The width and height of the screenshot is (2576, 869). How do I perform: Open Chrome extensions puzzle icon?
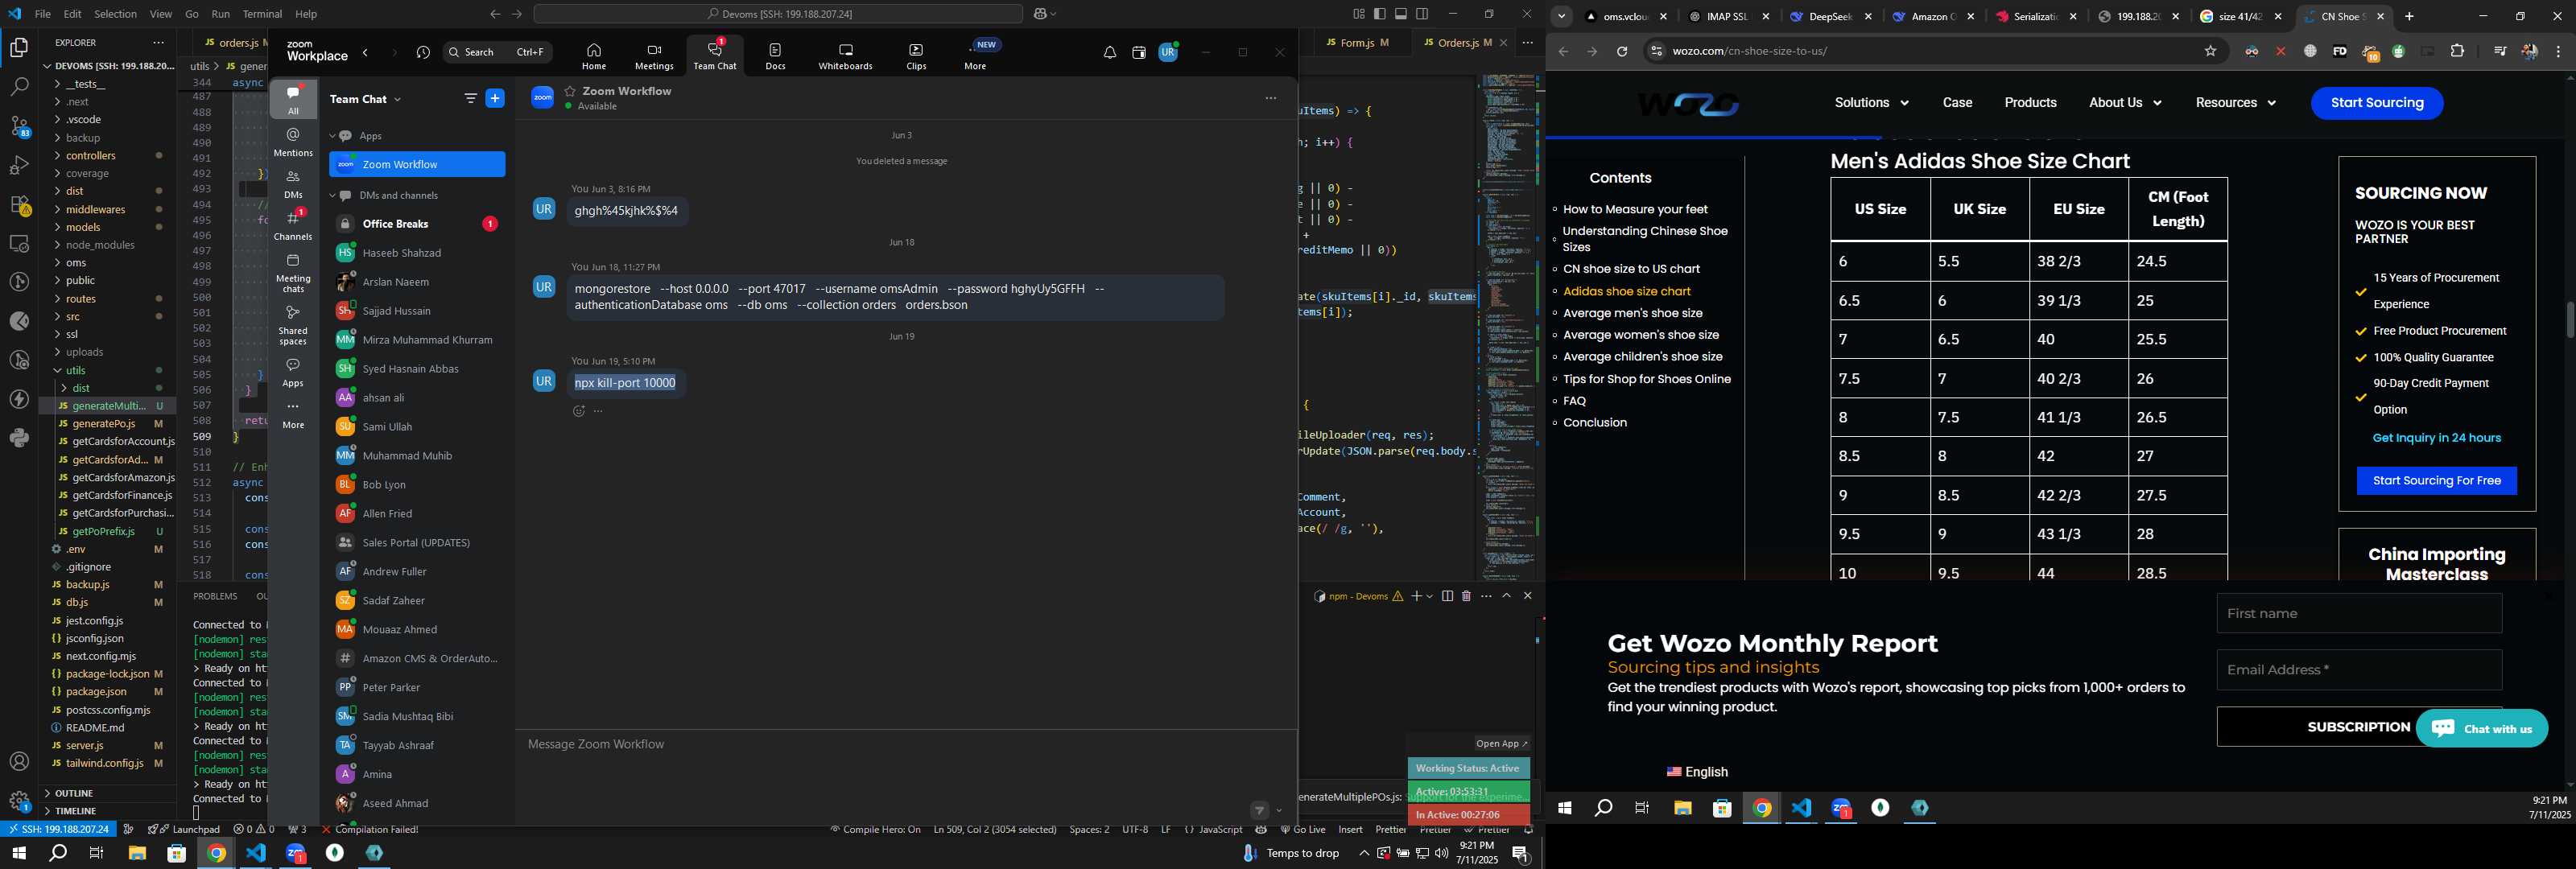(2457, 51)
